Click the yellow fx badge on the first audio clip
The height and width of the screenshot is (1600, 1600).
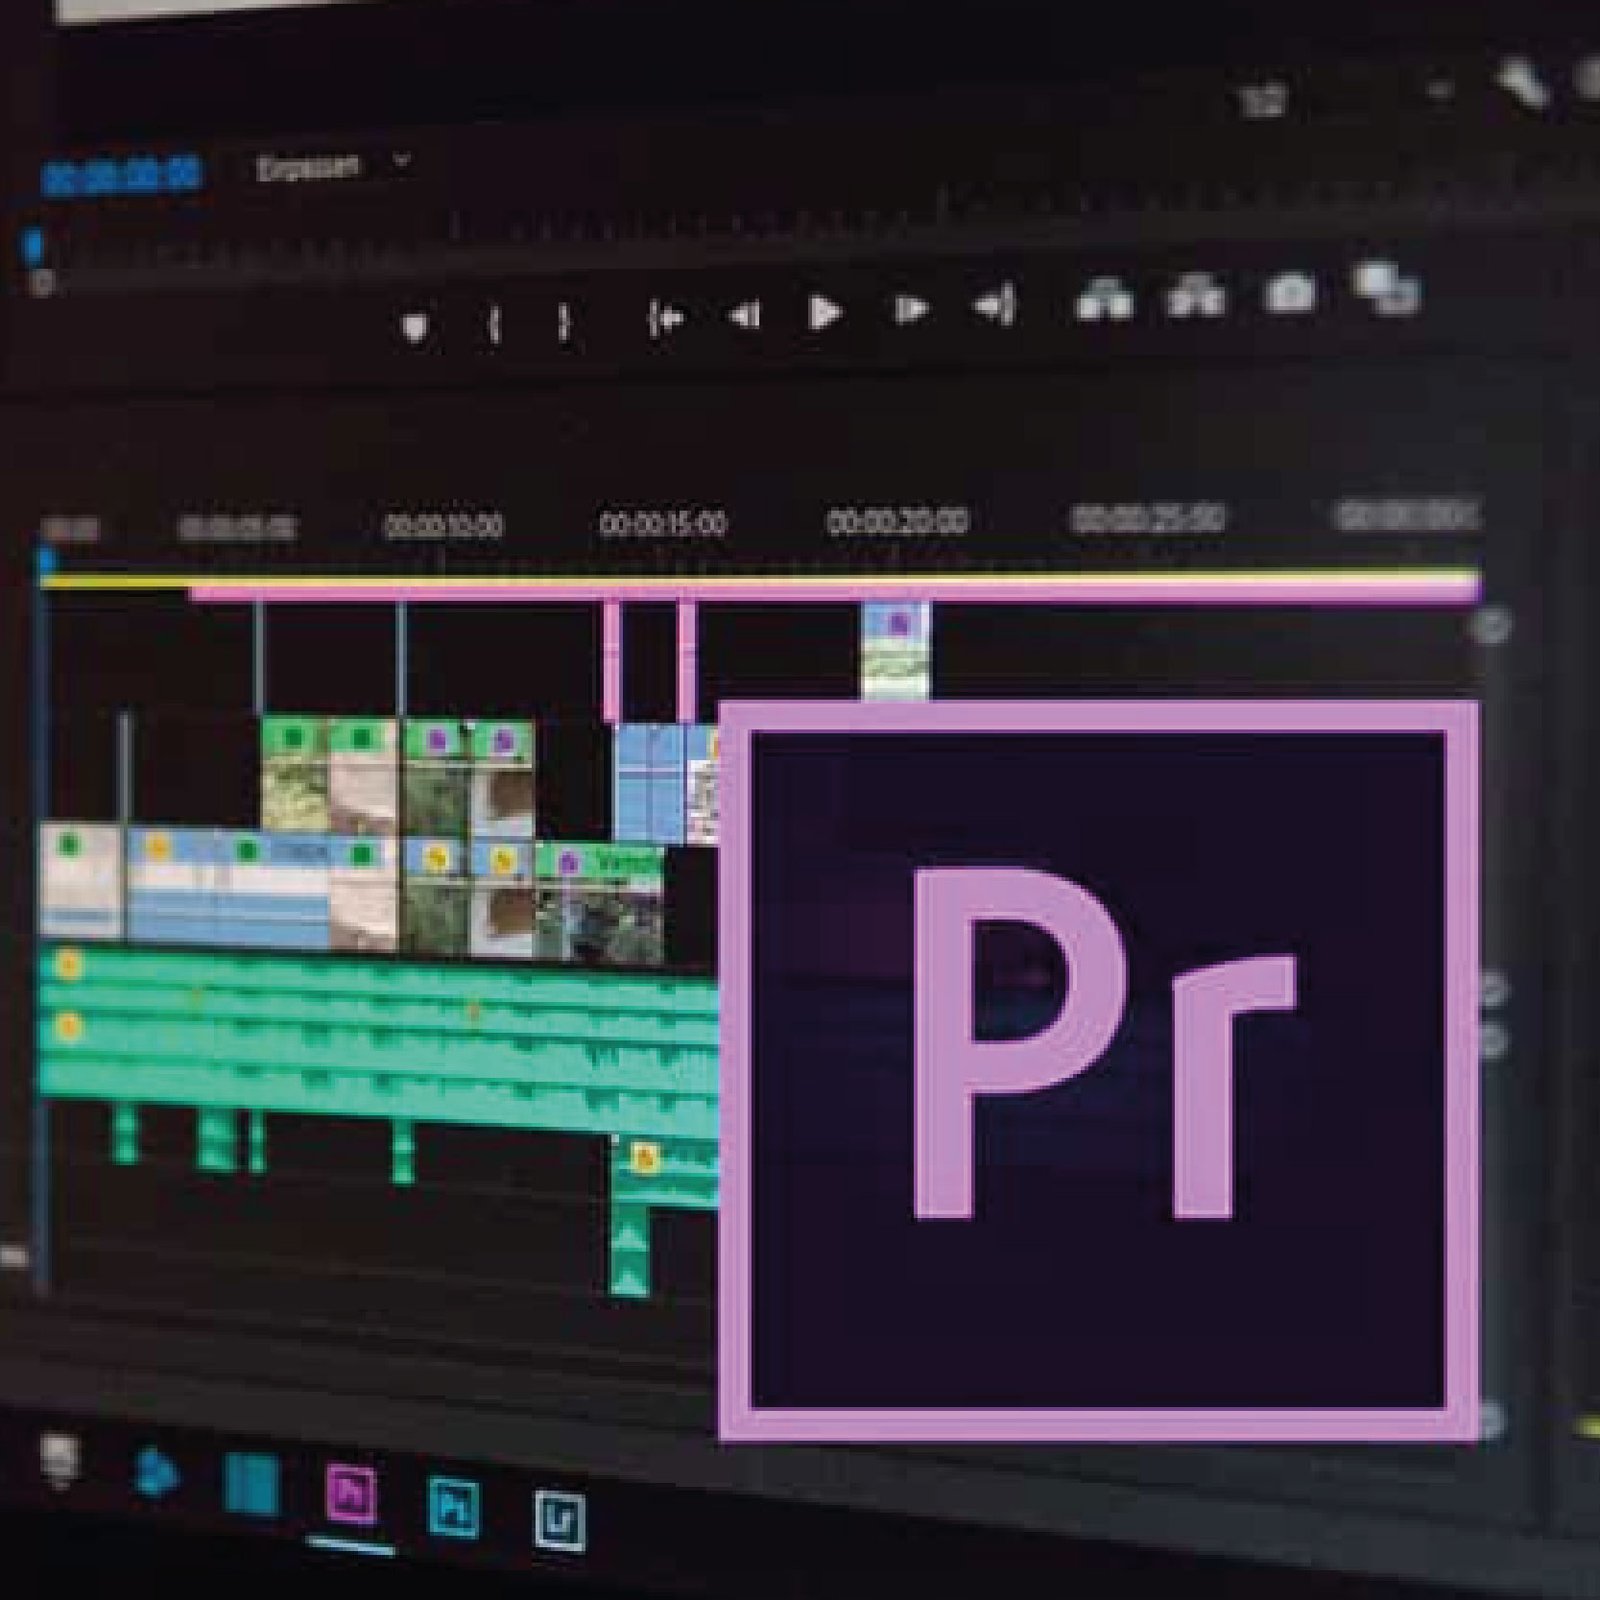coord(68,965)
